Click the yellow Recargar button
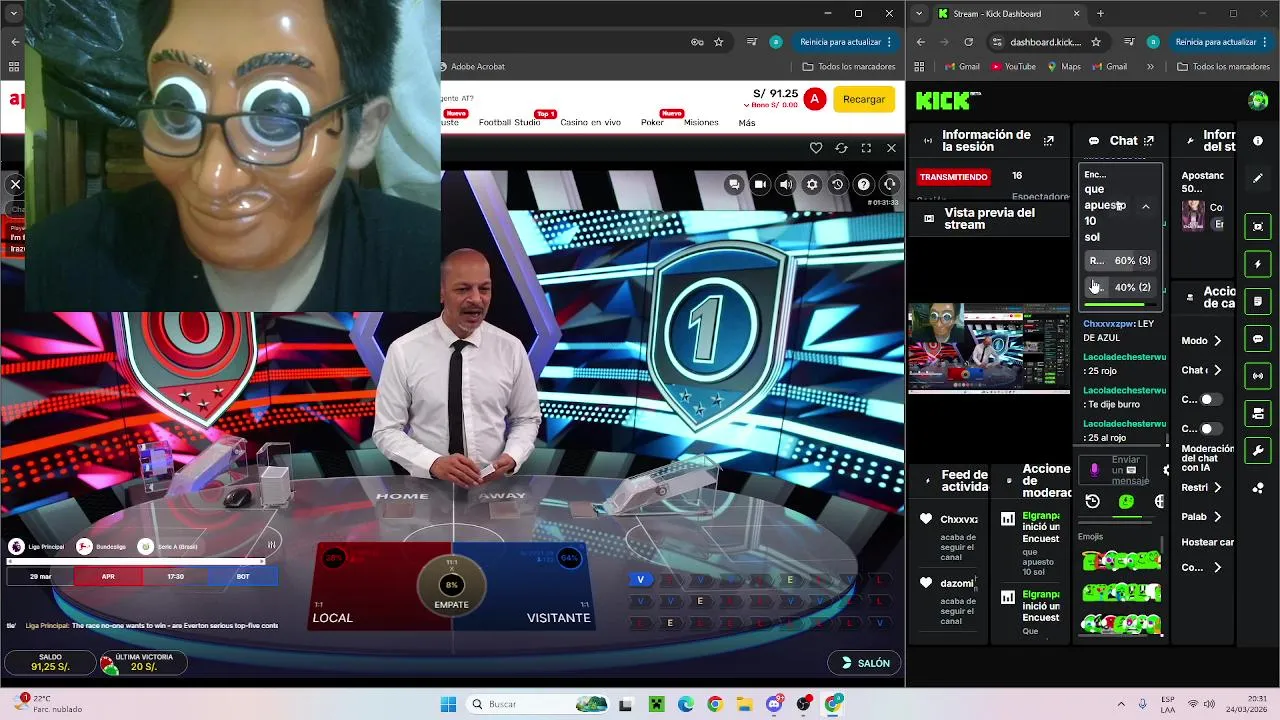Viewport: 1280px width, 720px height. [863, 99]
